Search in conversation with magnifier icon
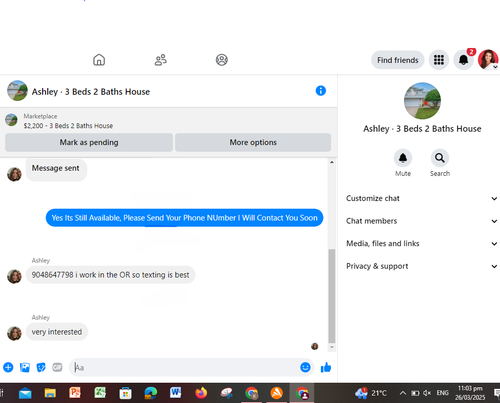Screen dimensions: 500x403 click(x=440, y=158)
